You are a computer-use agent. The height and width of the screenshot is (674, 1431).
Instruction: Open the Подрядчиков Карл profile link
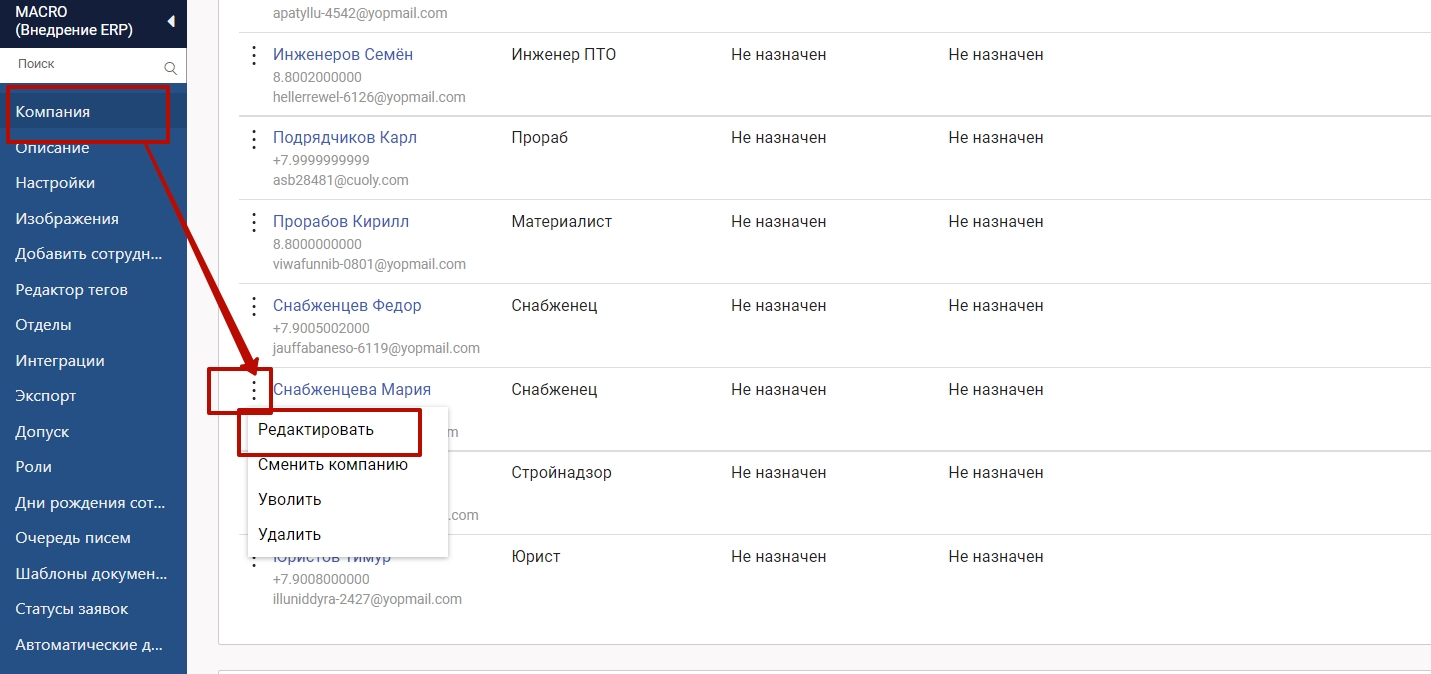click(x=344, y=138)
